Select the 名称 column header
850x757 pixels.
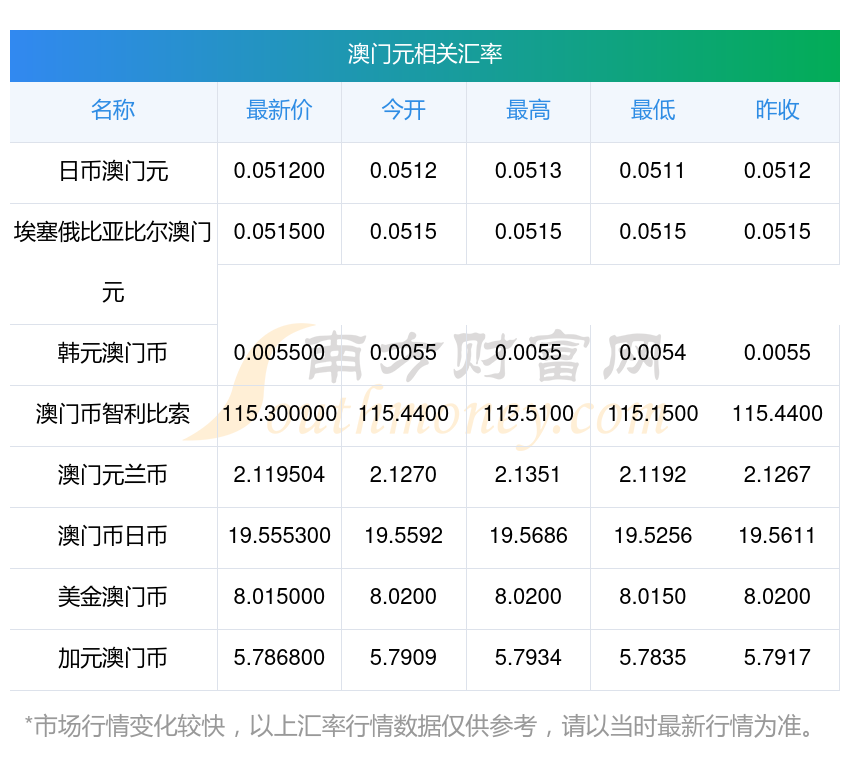point(113,111)
